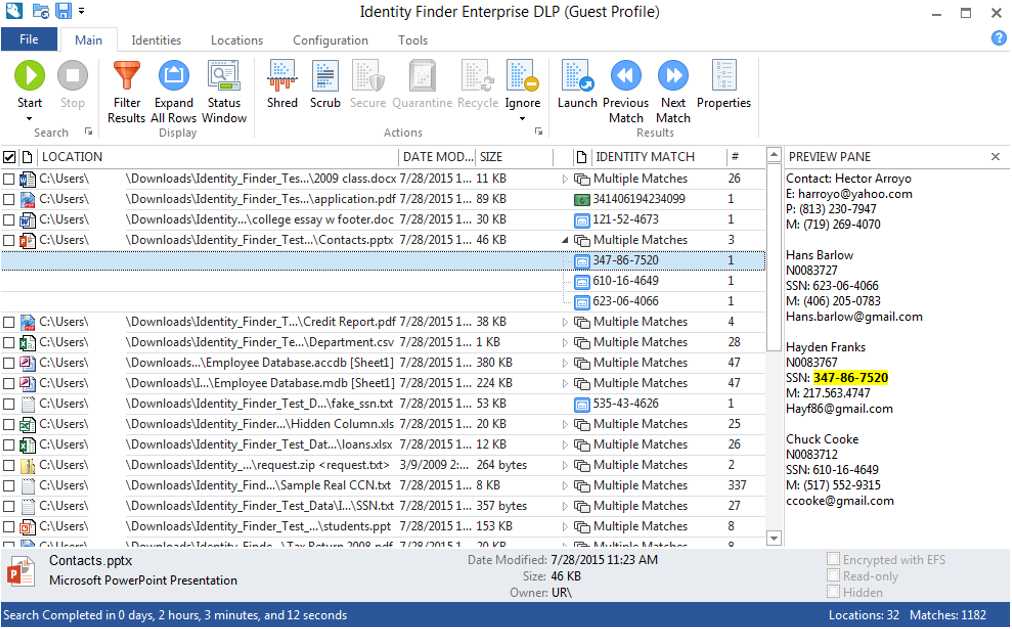Switch to the Main ribbon tab
Screen dimensions: 1012x629
pos(88,40)
